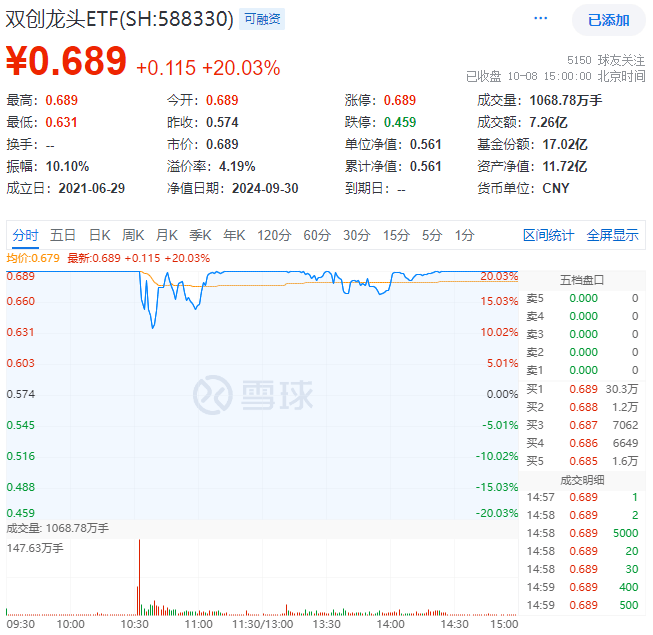The image size is (653, 635).
Task: Click the 买1 bid row 30.3万
Action: pyautogui.click(x=582, y=389)
